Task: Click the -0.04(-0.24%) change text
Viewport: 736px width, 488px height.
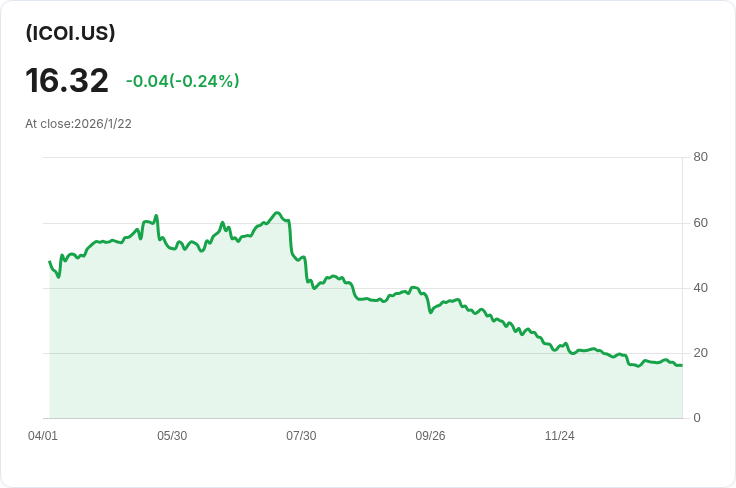Action: pyautogui.click(x=183, y=81)
